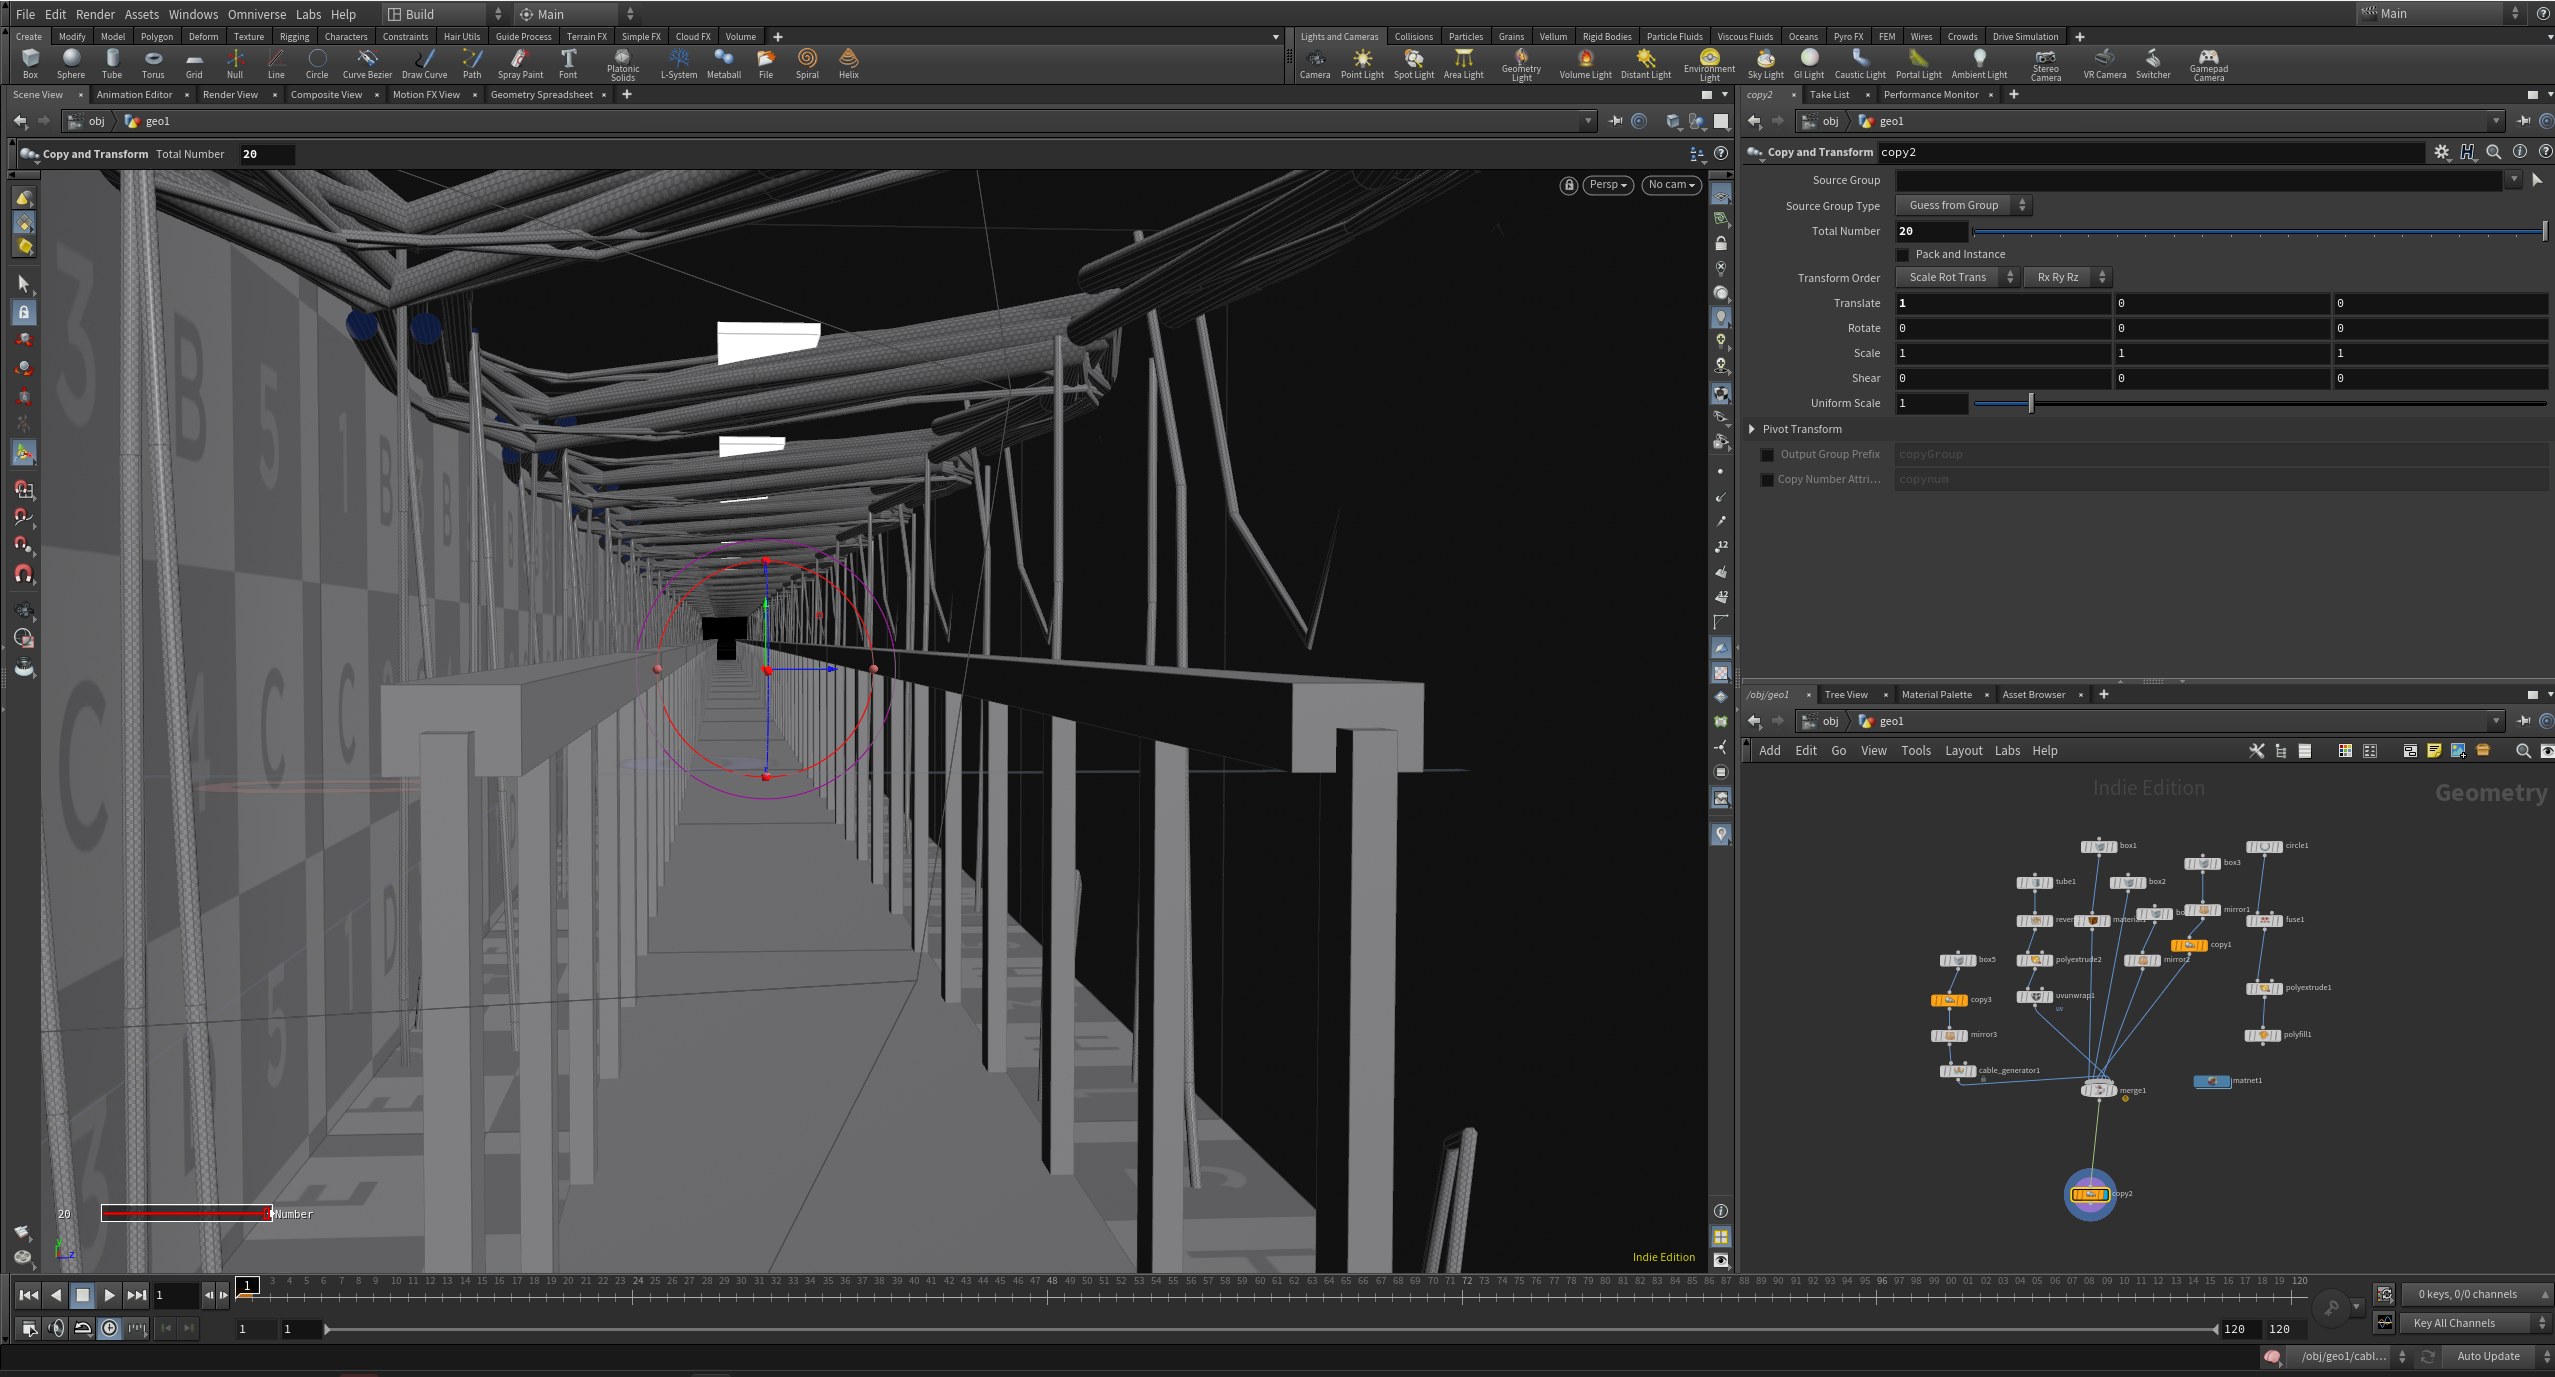This screenshot has width=2555, height=1377.
Task: Select the Box shelf tool
Action: point(31,64)
